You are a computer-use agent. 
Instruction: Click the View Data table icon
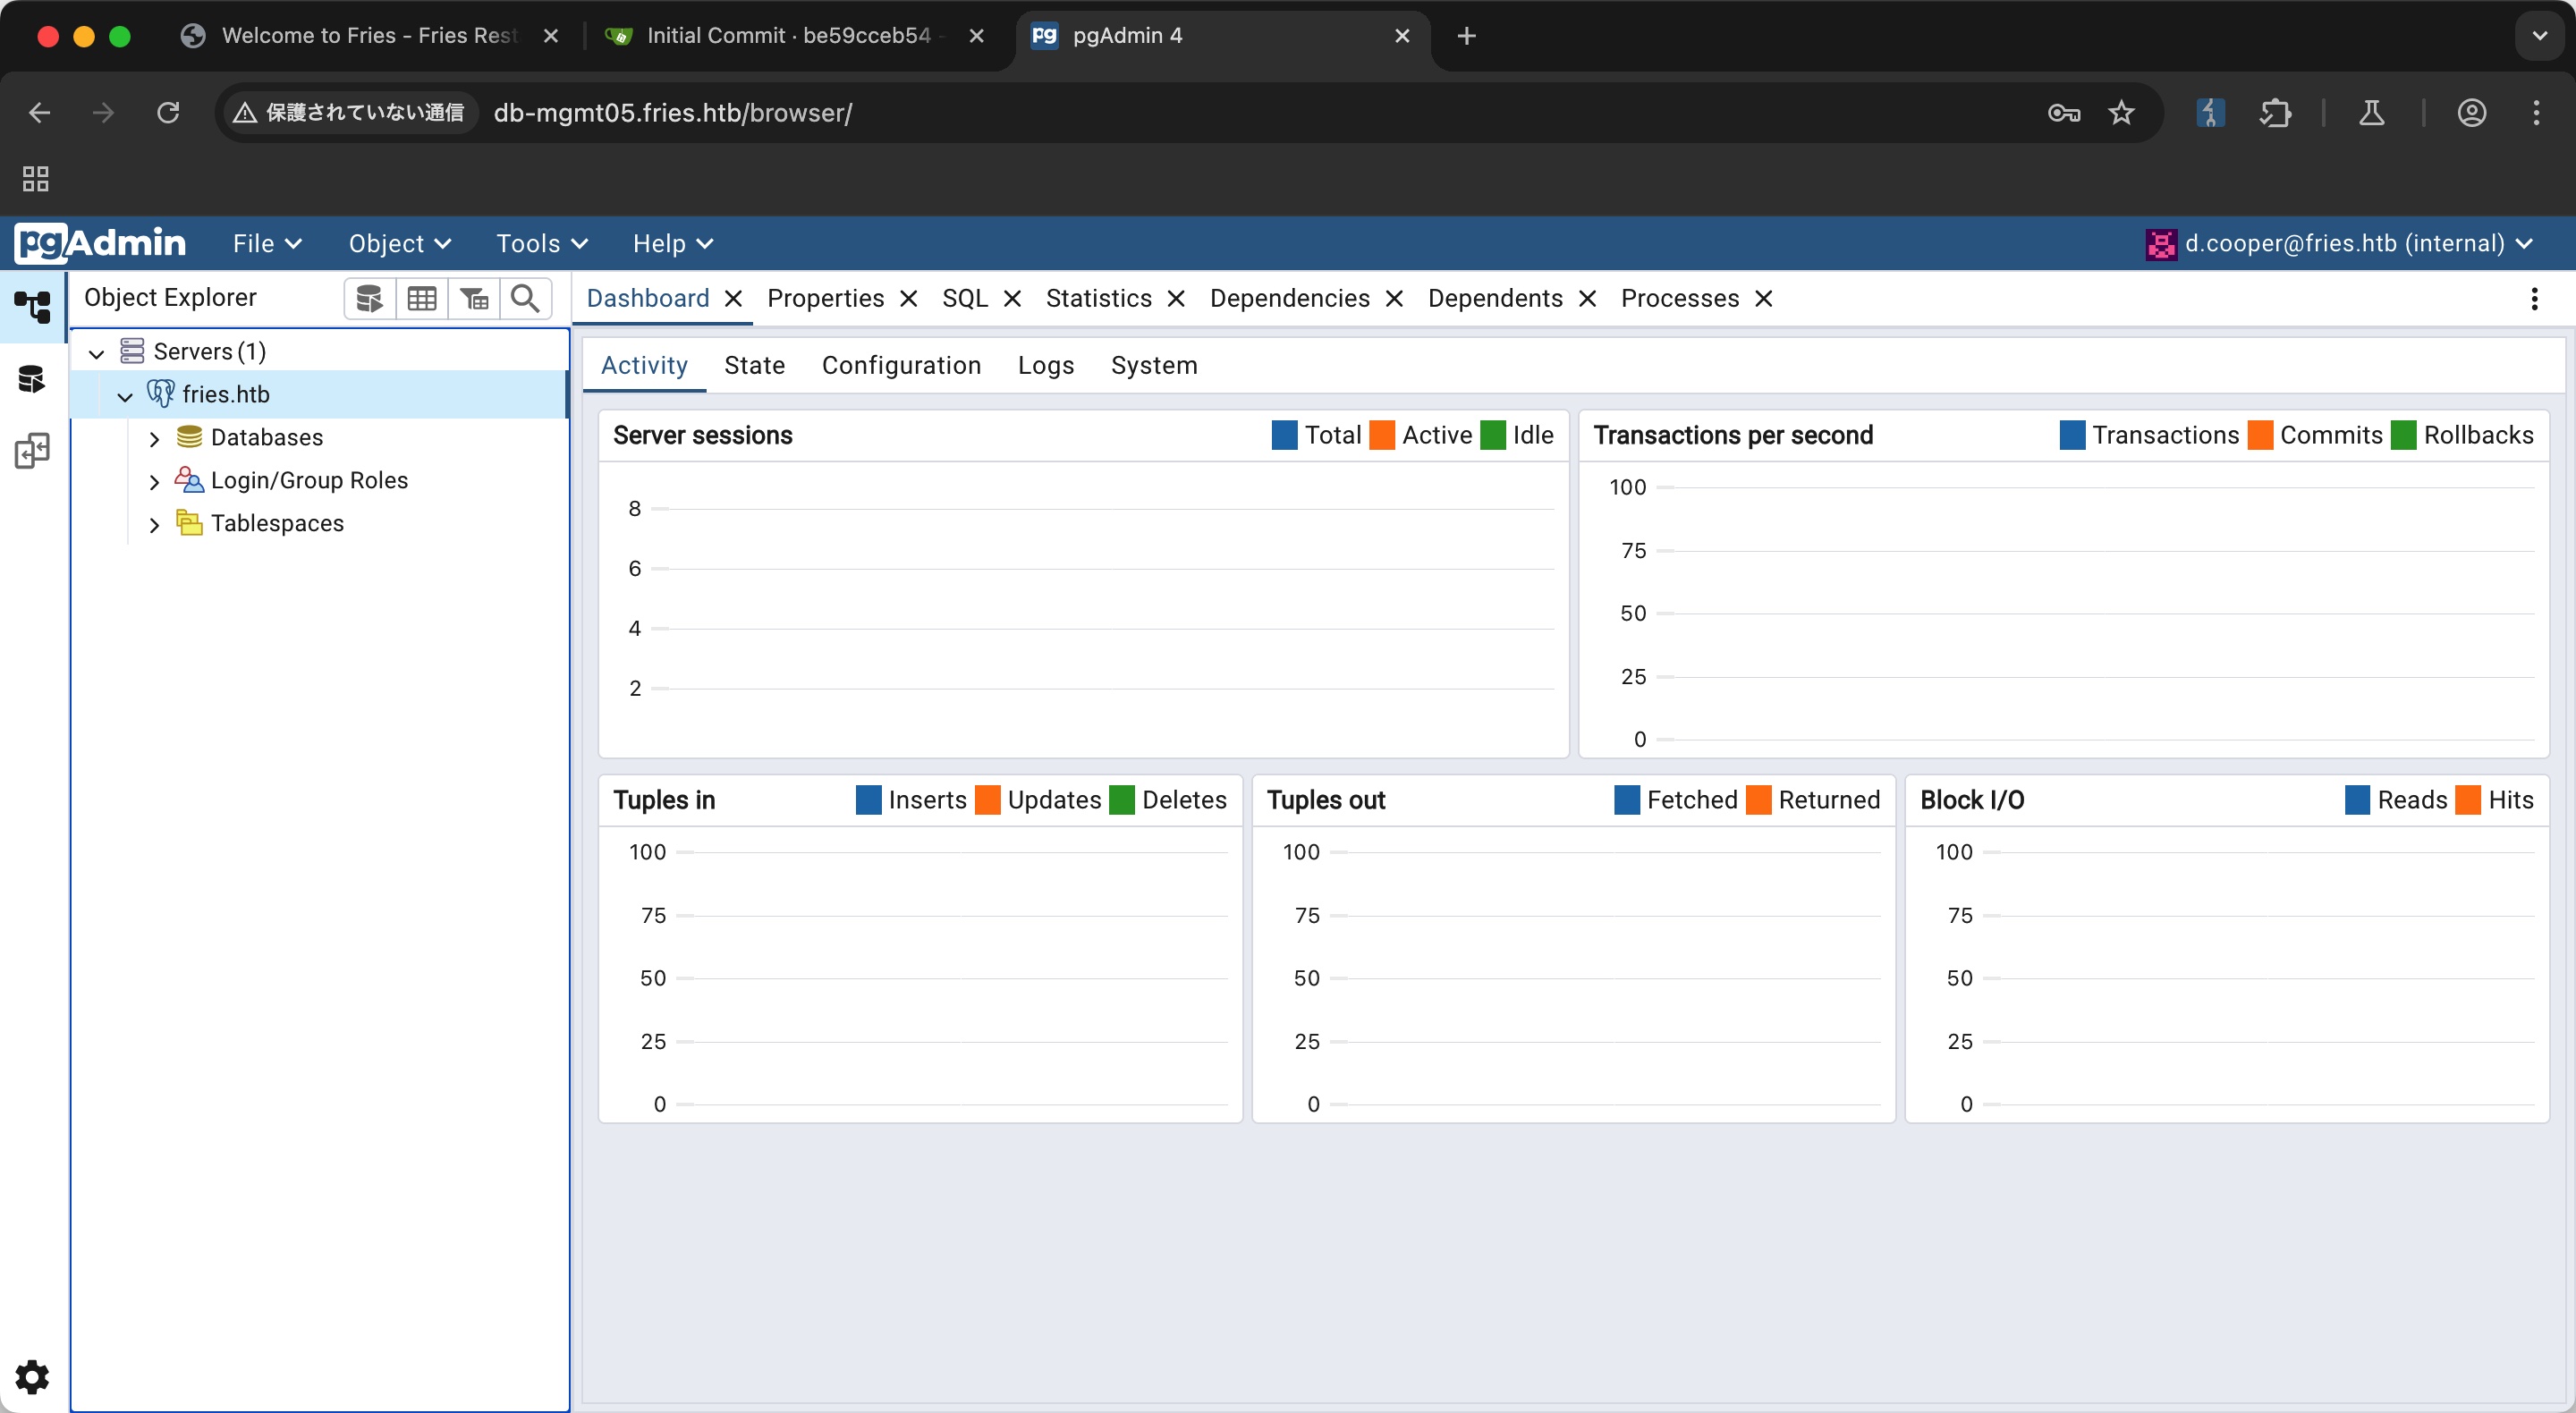pyautogui.click(x=421, y=298)
